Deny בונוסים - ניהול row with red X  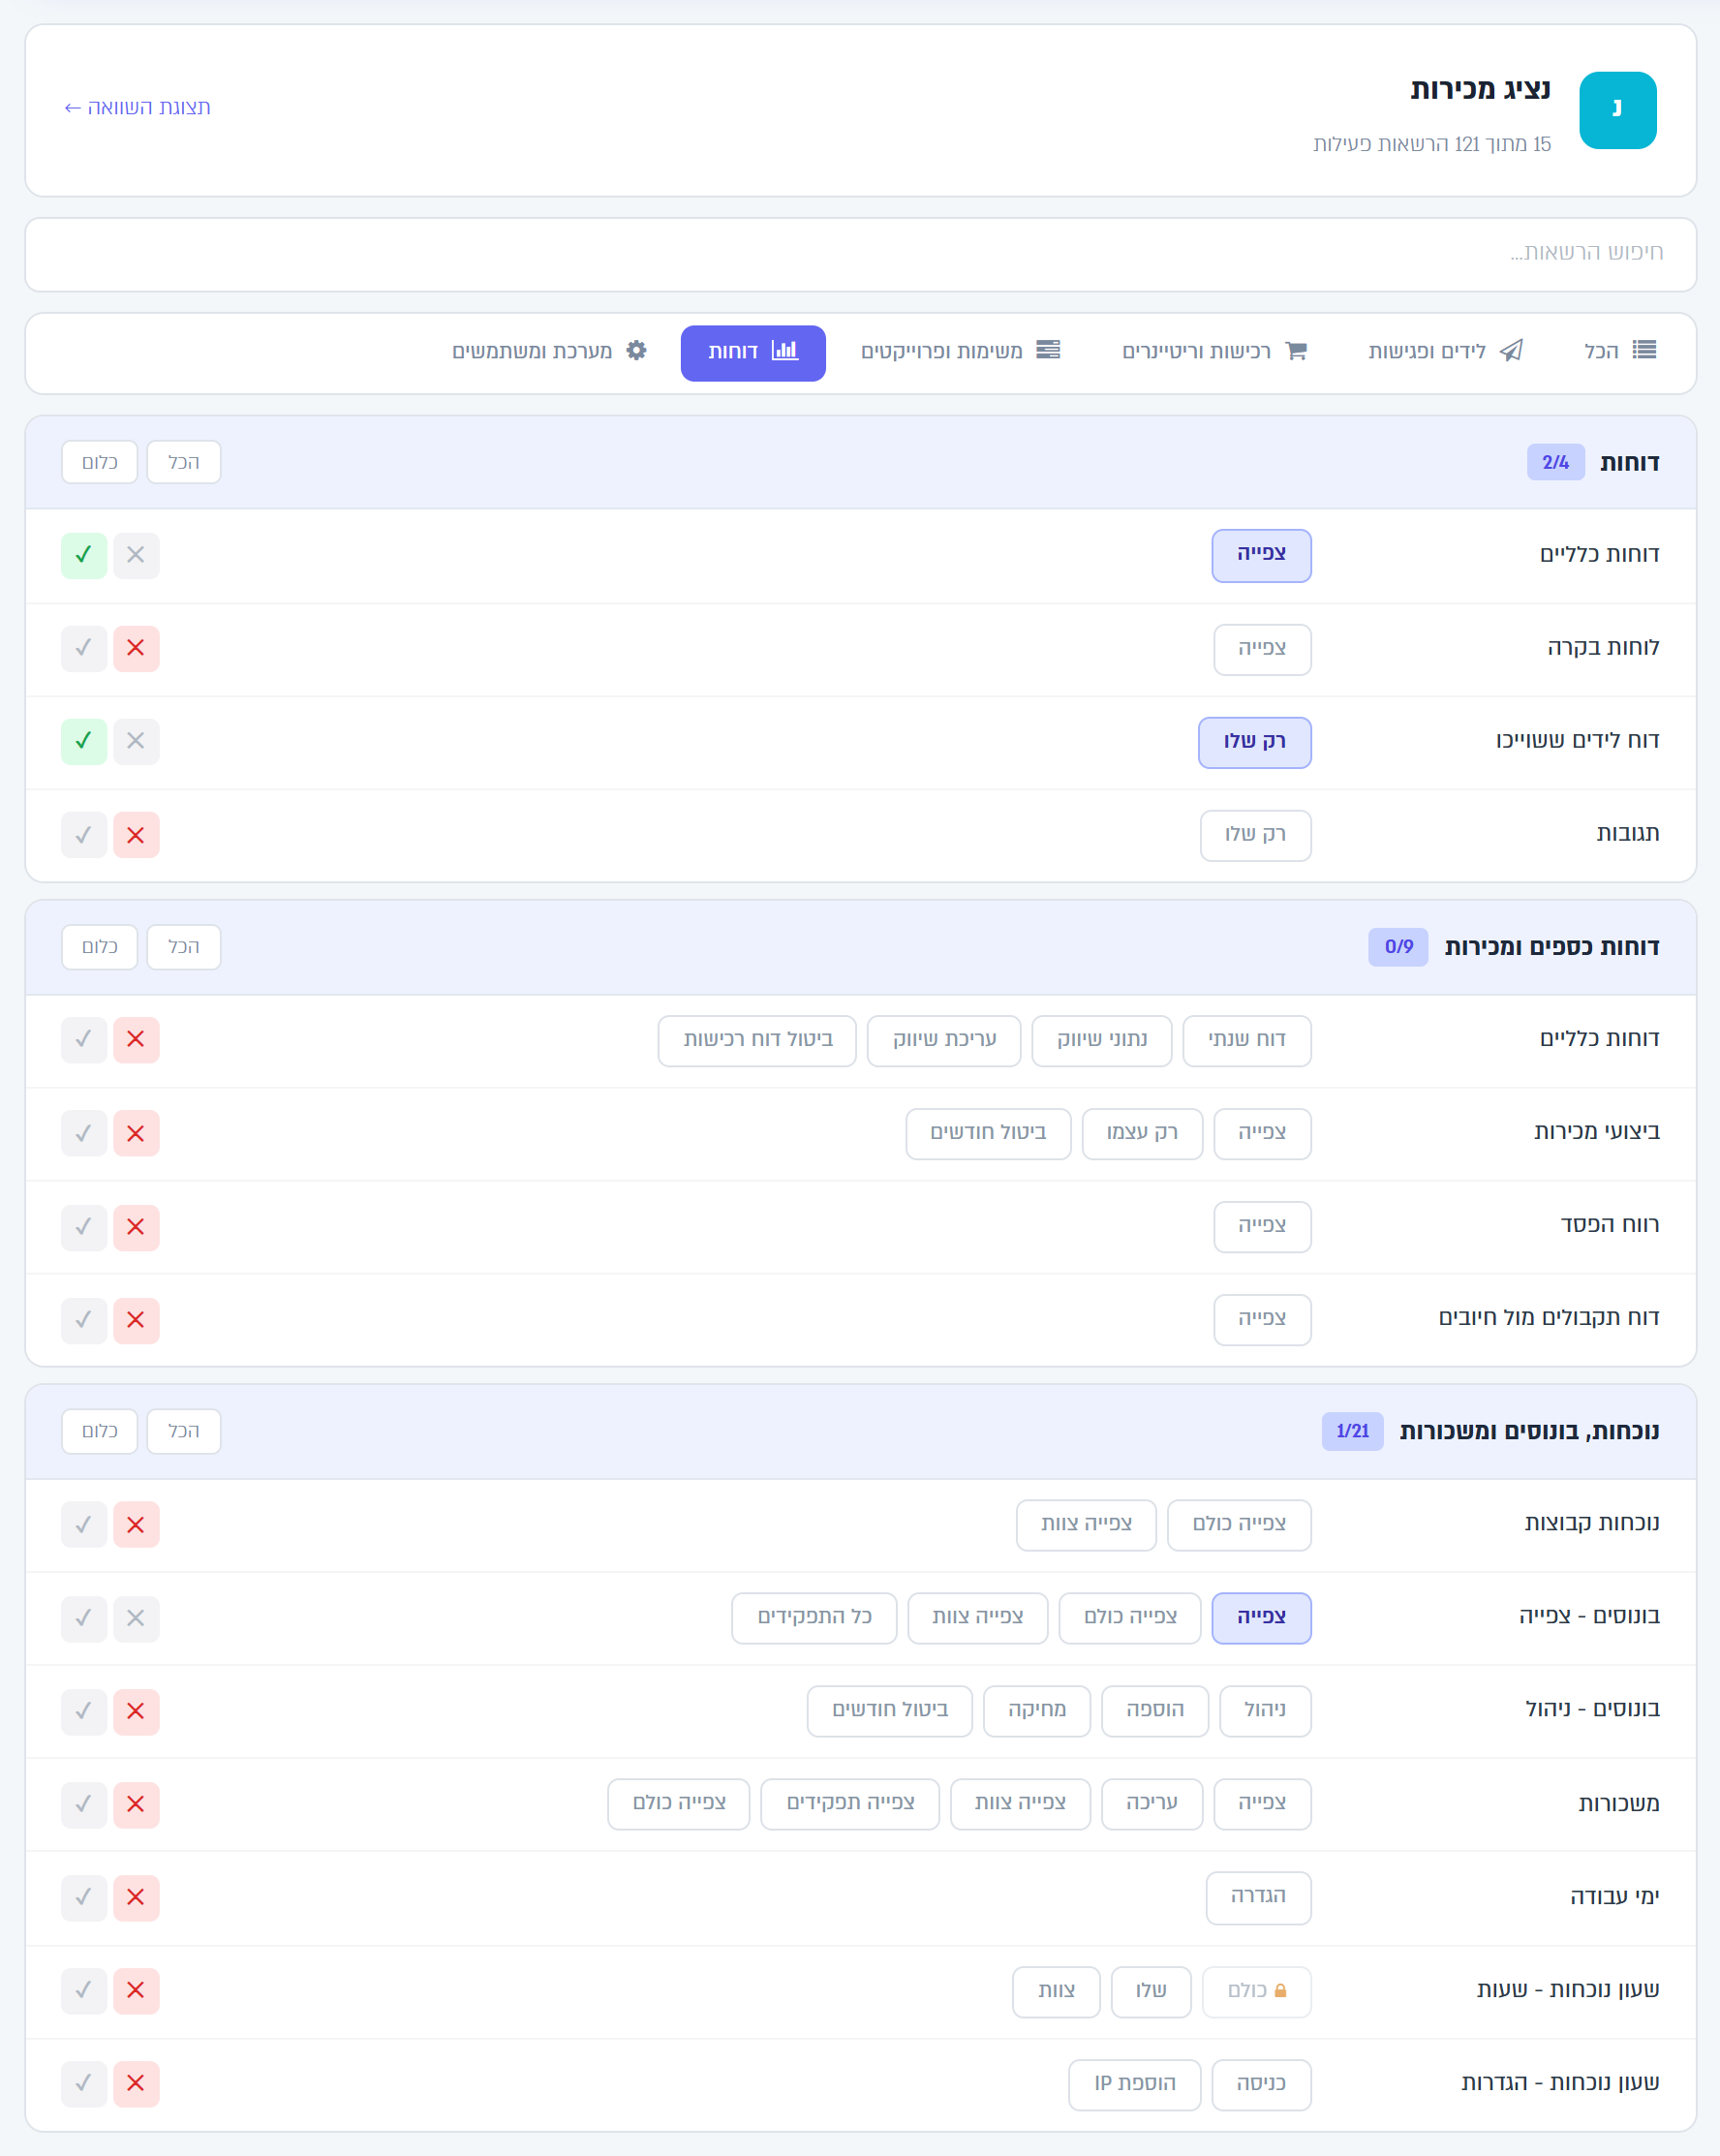tap(136, 1711)
